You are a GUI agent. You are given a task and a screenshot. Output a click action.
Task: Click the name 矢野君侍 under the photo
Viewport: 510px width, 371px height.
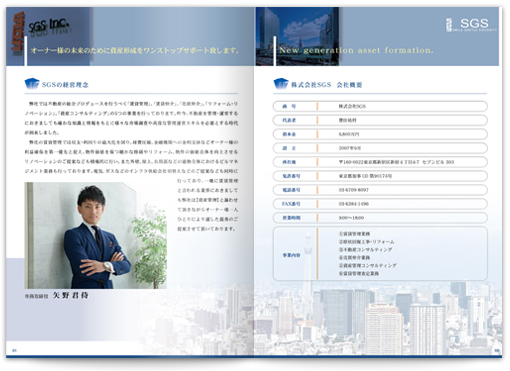coord(71,295)
